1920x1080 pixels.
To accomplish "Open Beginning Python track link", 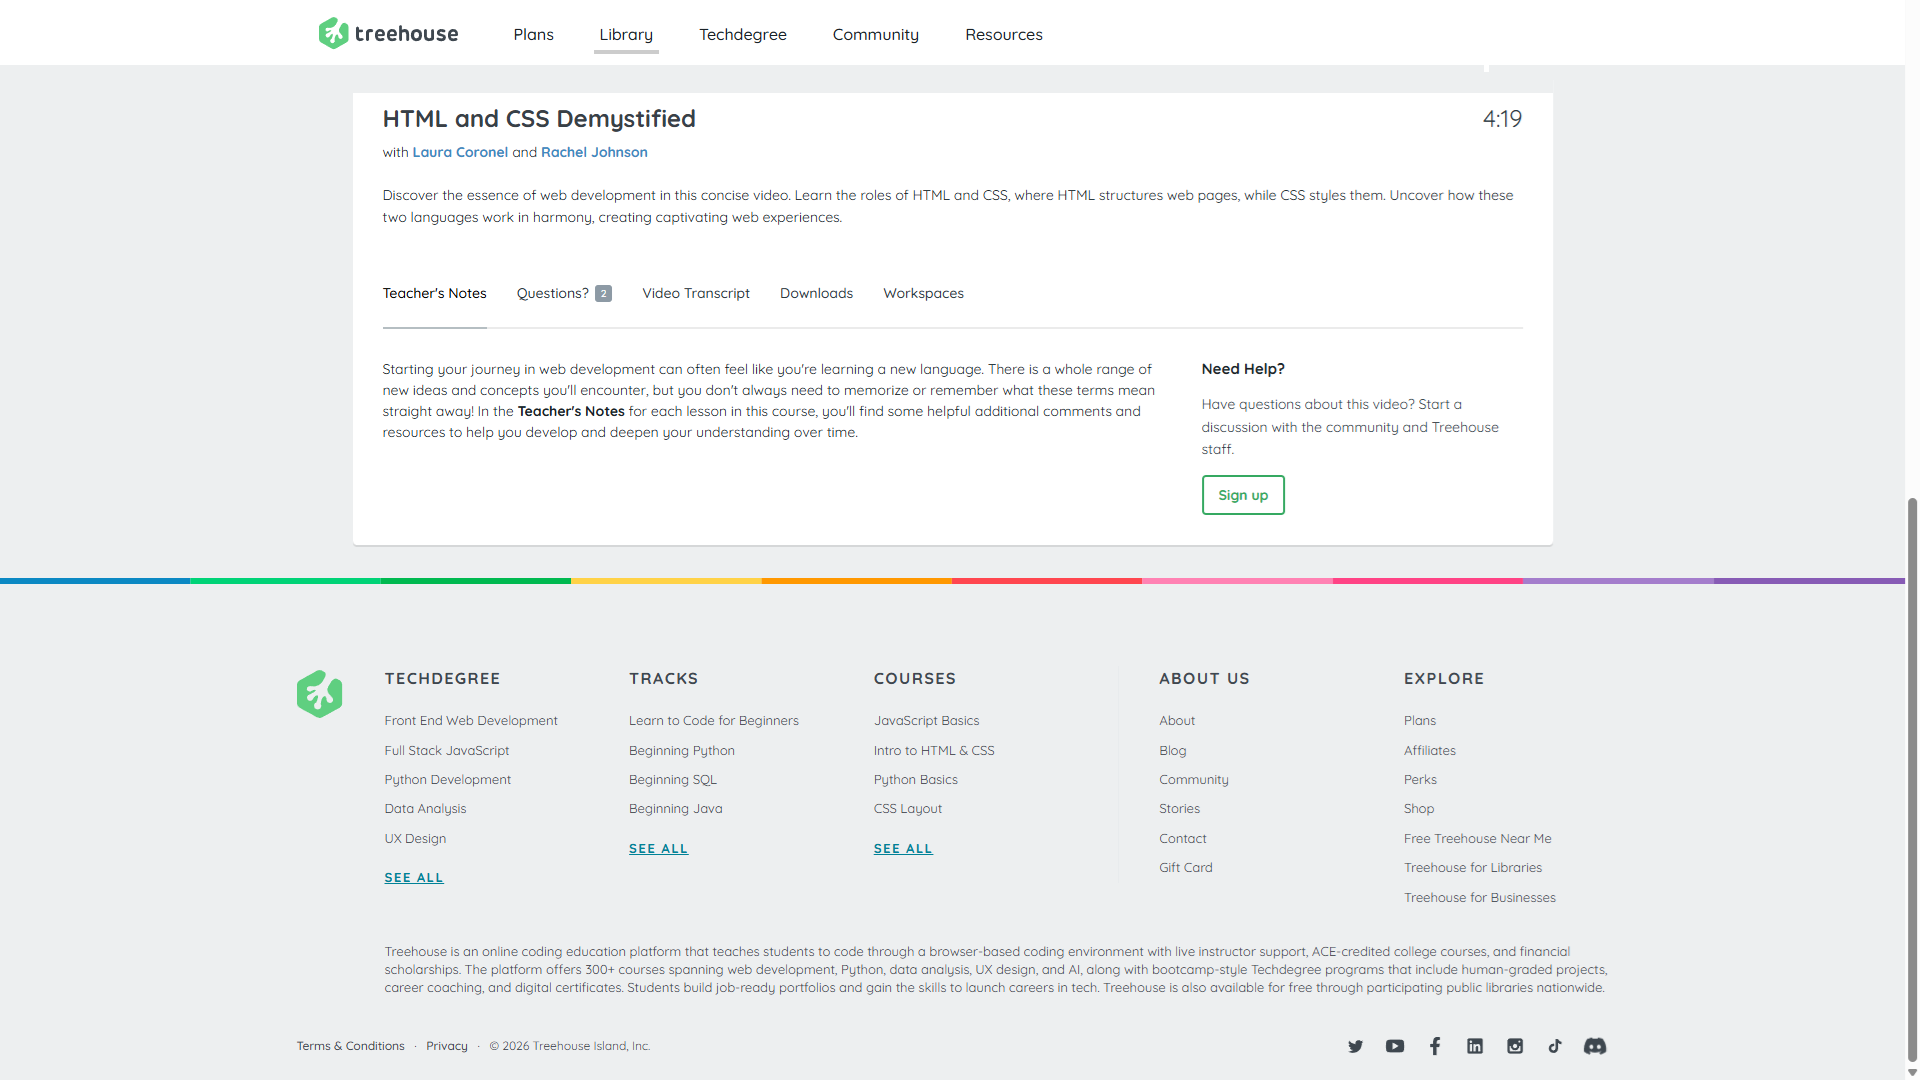I will 682,750.
